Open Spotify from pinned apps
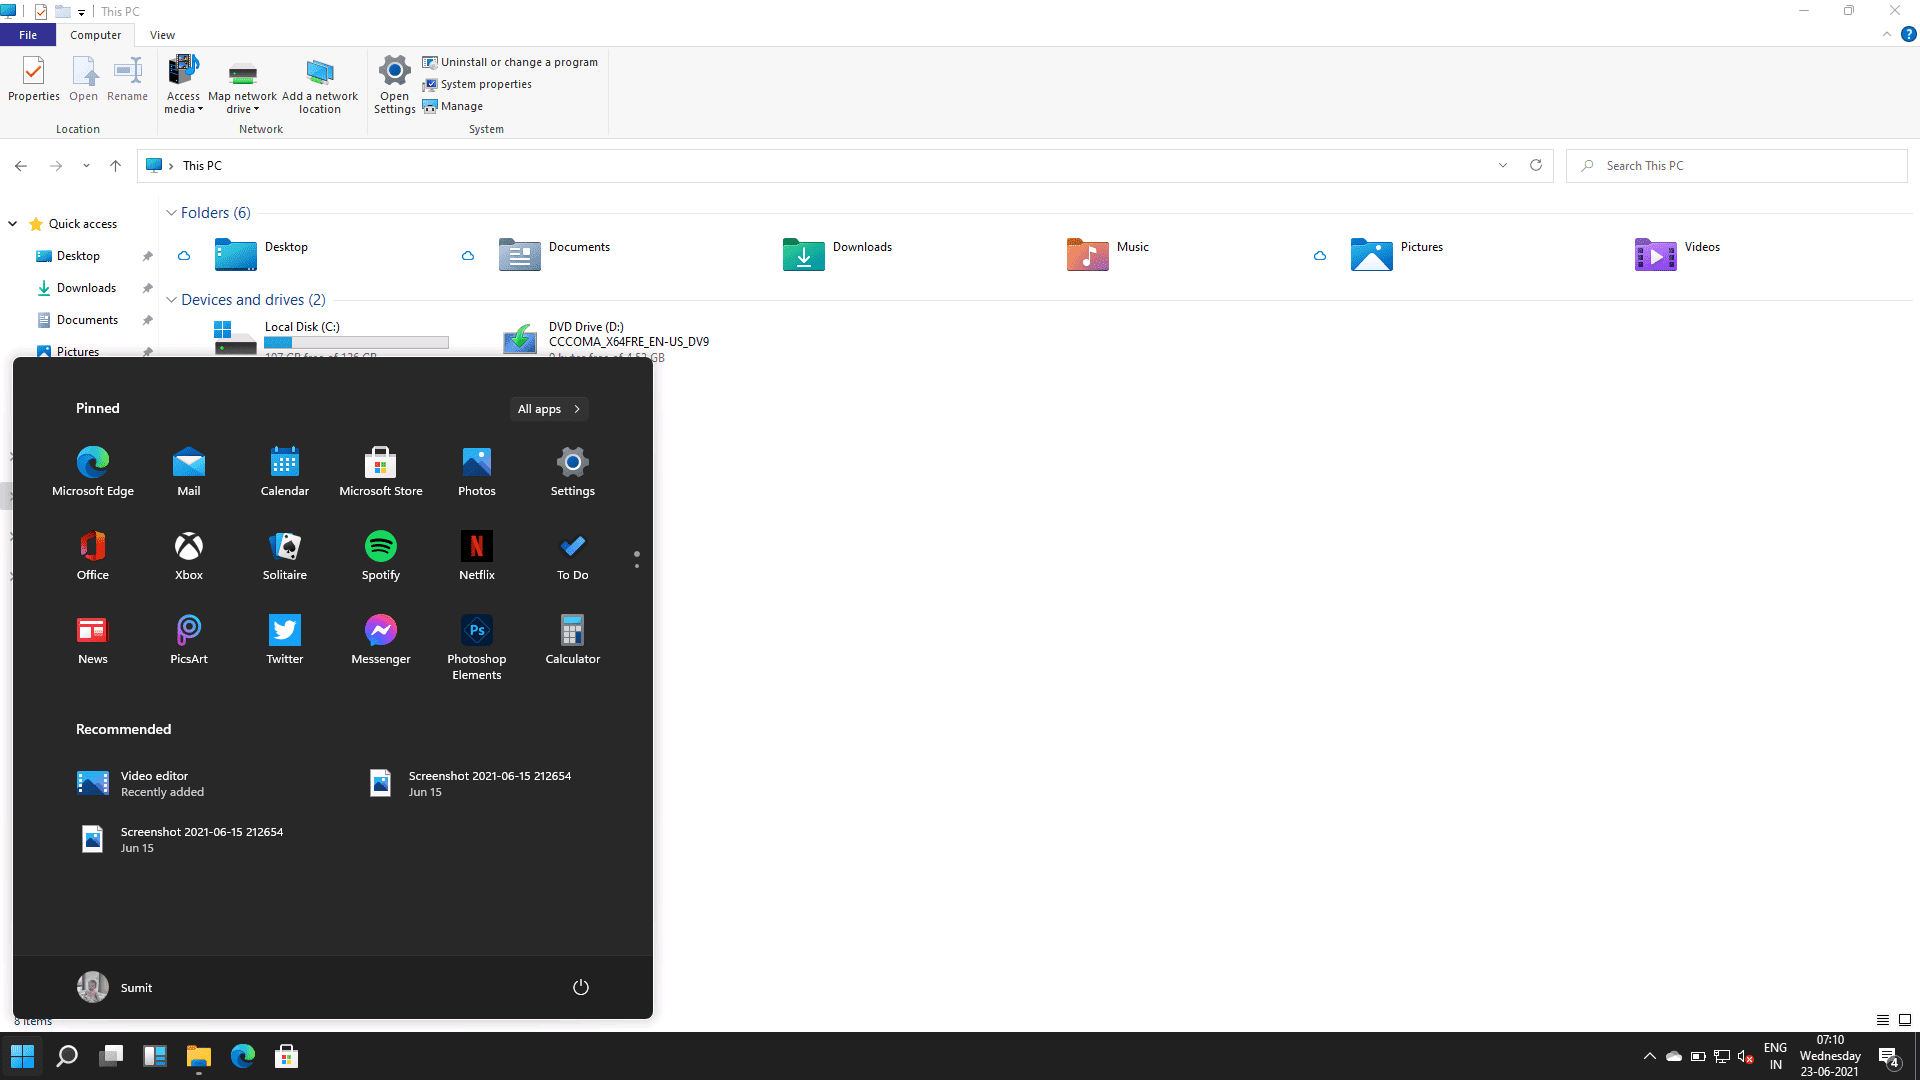 tap(380, 555)
